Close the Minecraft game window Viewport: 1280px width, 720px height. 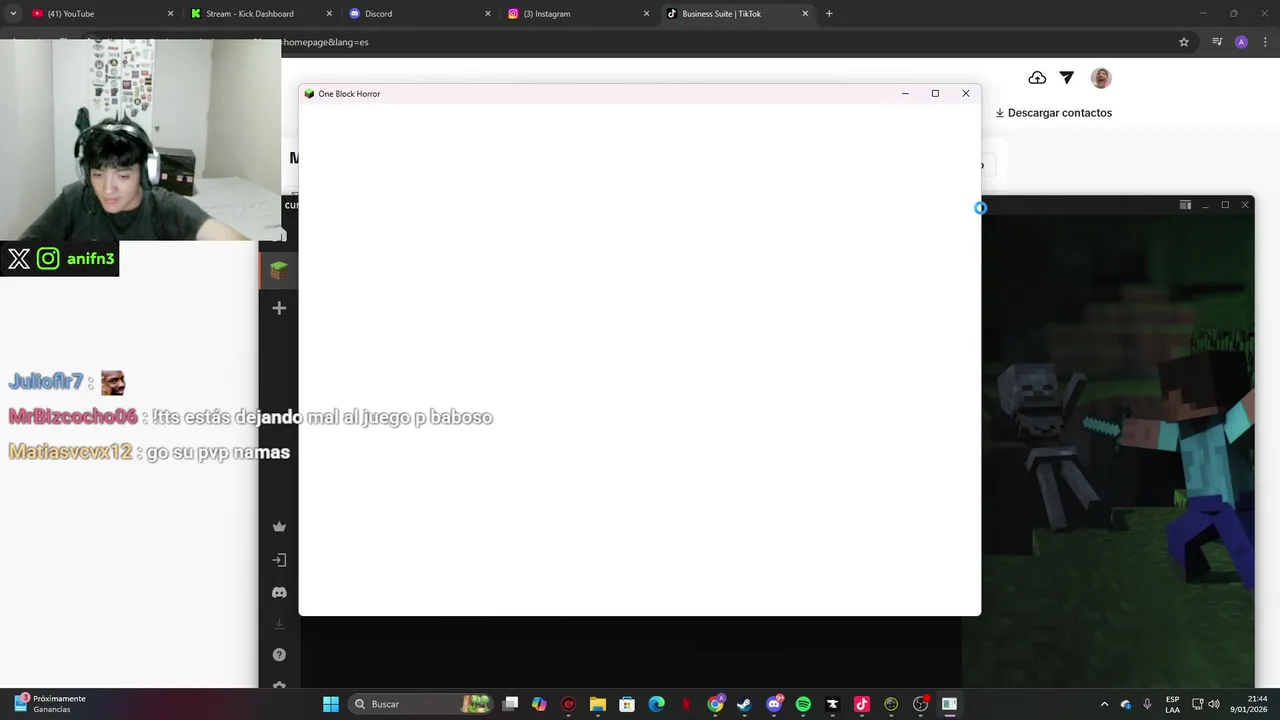pyautogui.click(x=1245, y=205)
